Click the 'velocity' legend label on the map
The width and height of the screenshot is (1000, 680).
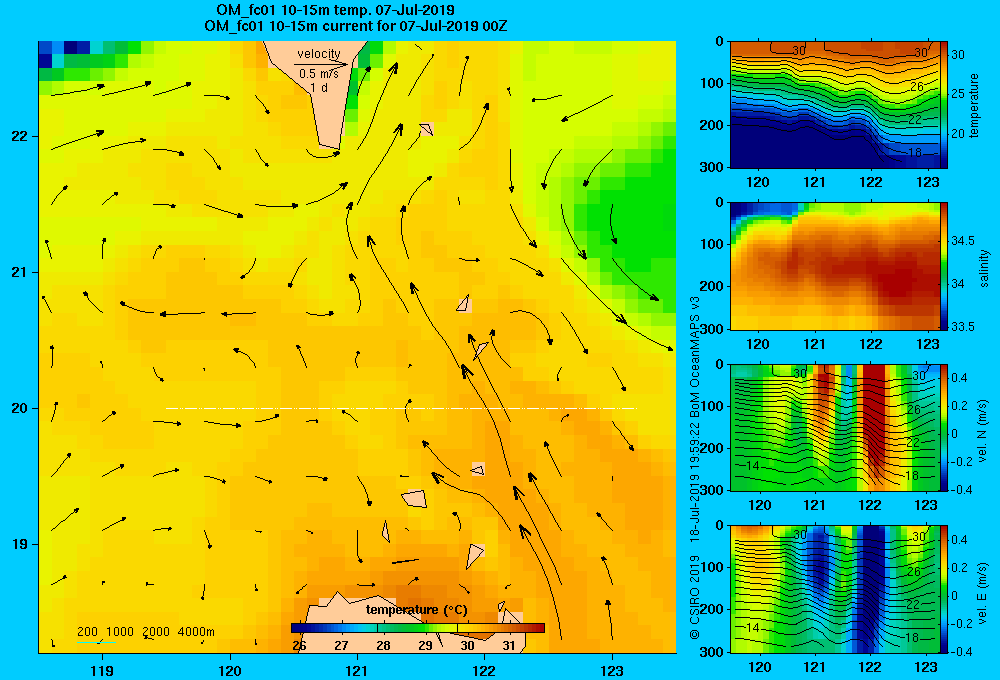[319, 54]
